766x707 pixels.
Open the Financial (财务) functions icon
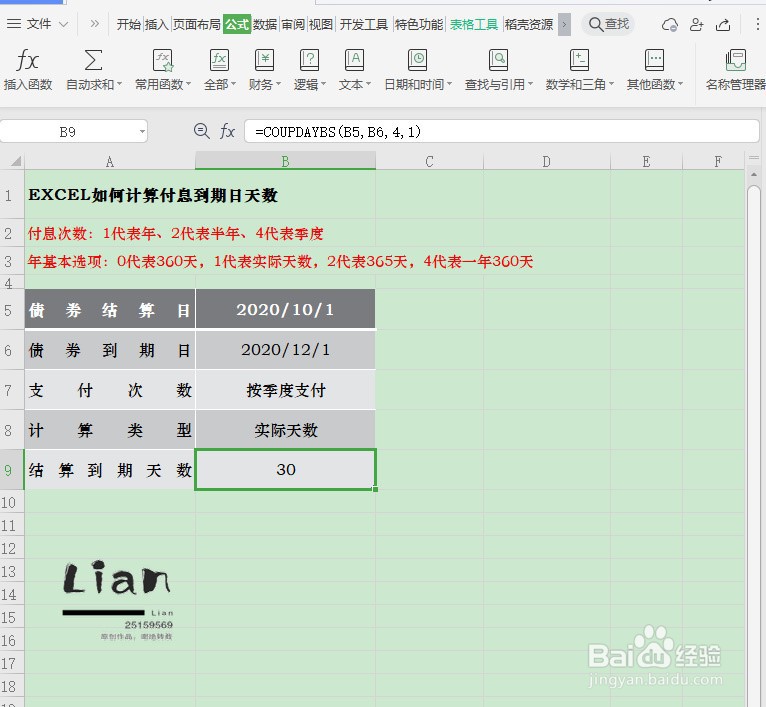[264, 61]
